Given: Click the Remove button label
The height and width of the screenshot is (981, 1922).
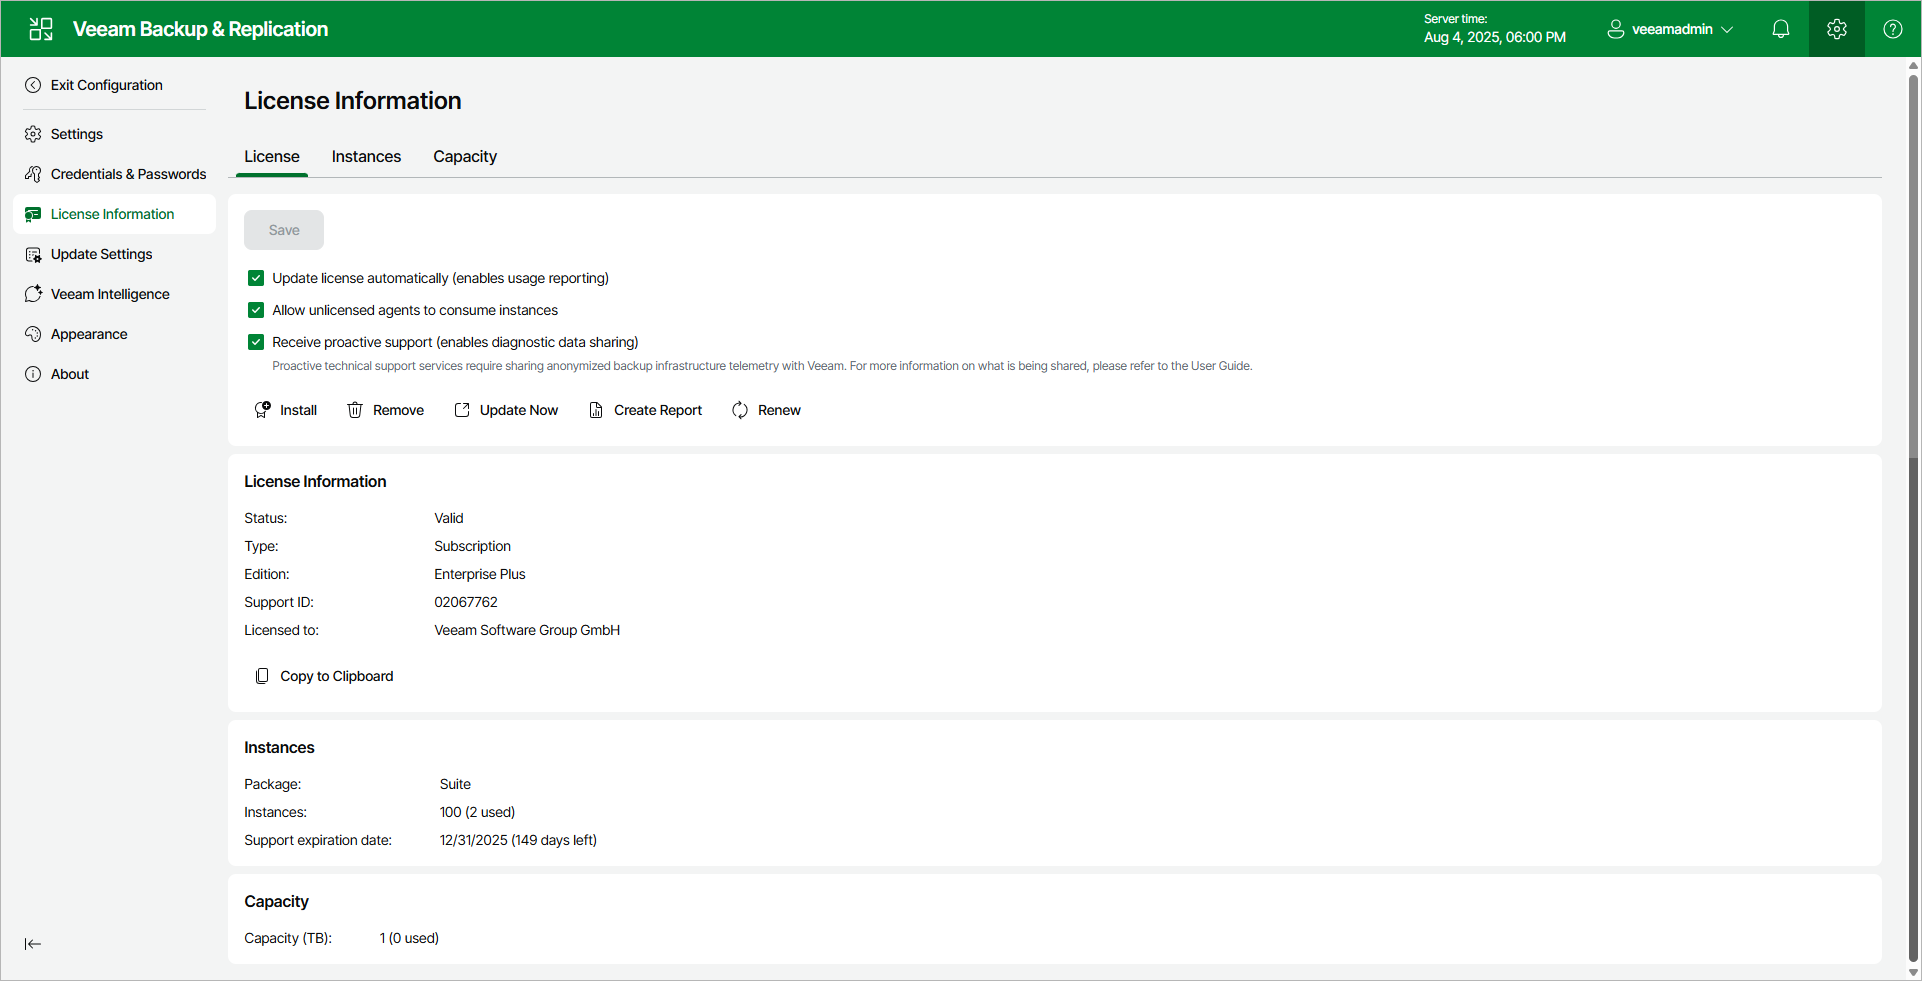Looking at the screenshot, I should [398, 410].
